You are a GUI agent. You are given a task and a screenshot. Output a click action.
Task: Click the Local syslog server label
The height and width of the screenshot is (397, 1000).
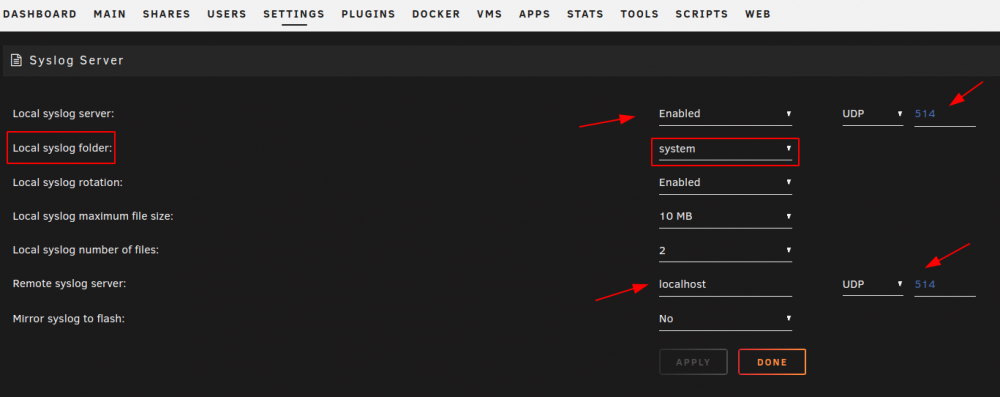pyautogui.click(x=63, y=114)
